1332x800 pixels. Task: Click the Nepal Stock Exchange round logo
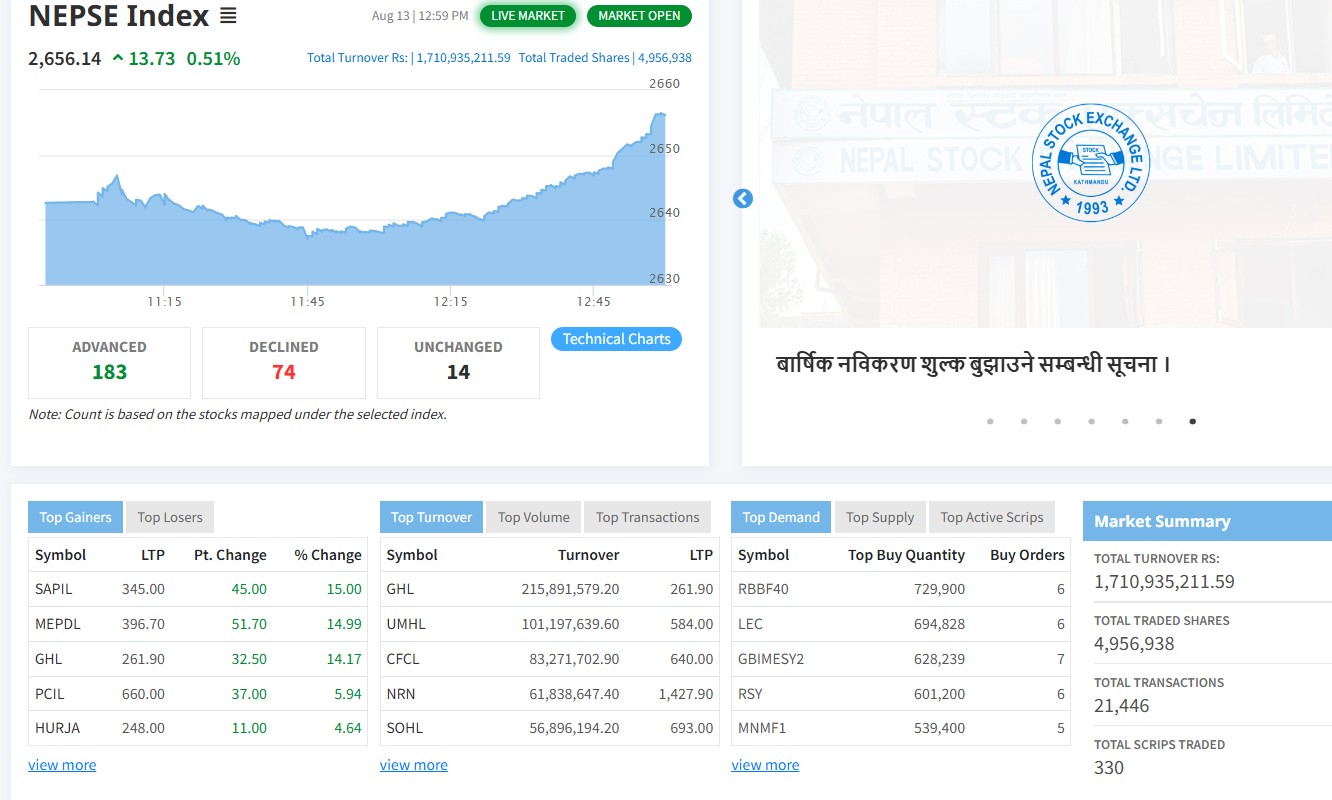(x=1090, y=162)
